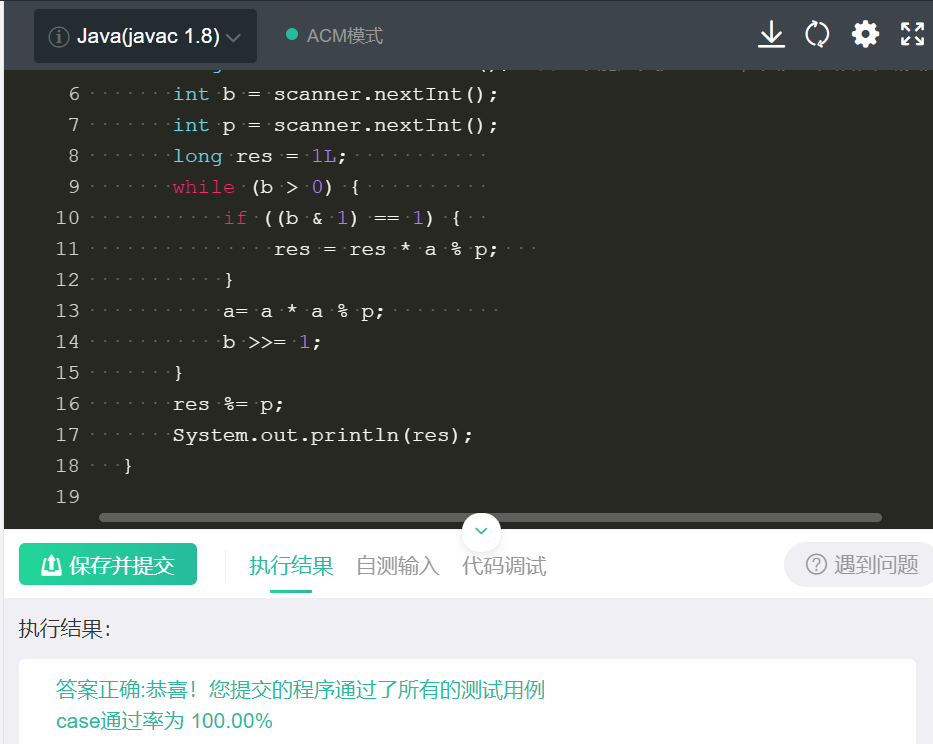Click the 保存并提交 submit button
Screen dimensions: 933x744
[107, 564]
